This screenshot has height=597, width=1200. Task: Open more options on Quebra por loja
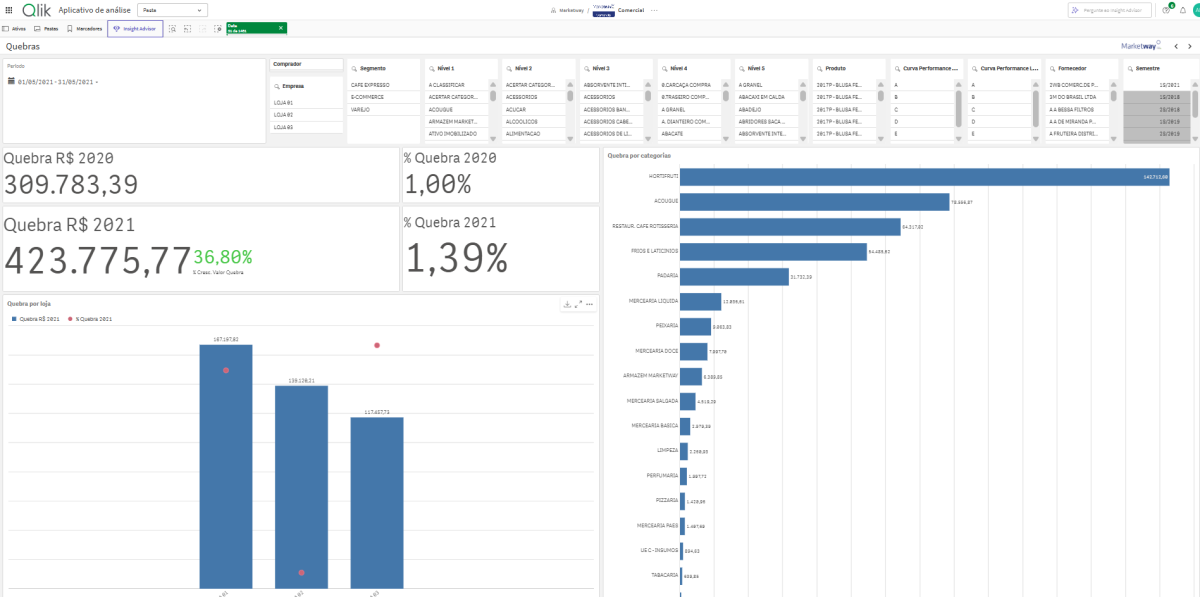click(x=590, y=304)
